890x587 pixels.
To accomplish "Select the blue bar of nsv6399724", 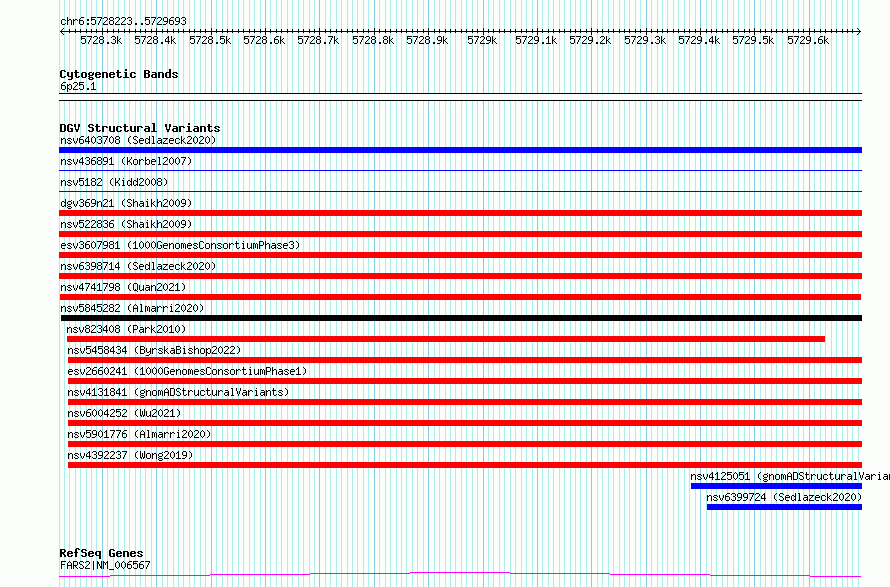I will (784, 507).
